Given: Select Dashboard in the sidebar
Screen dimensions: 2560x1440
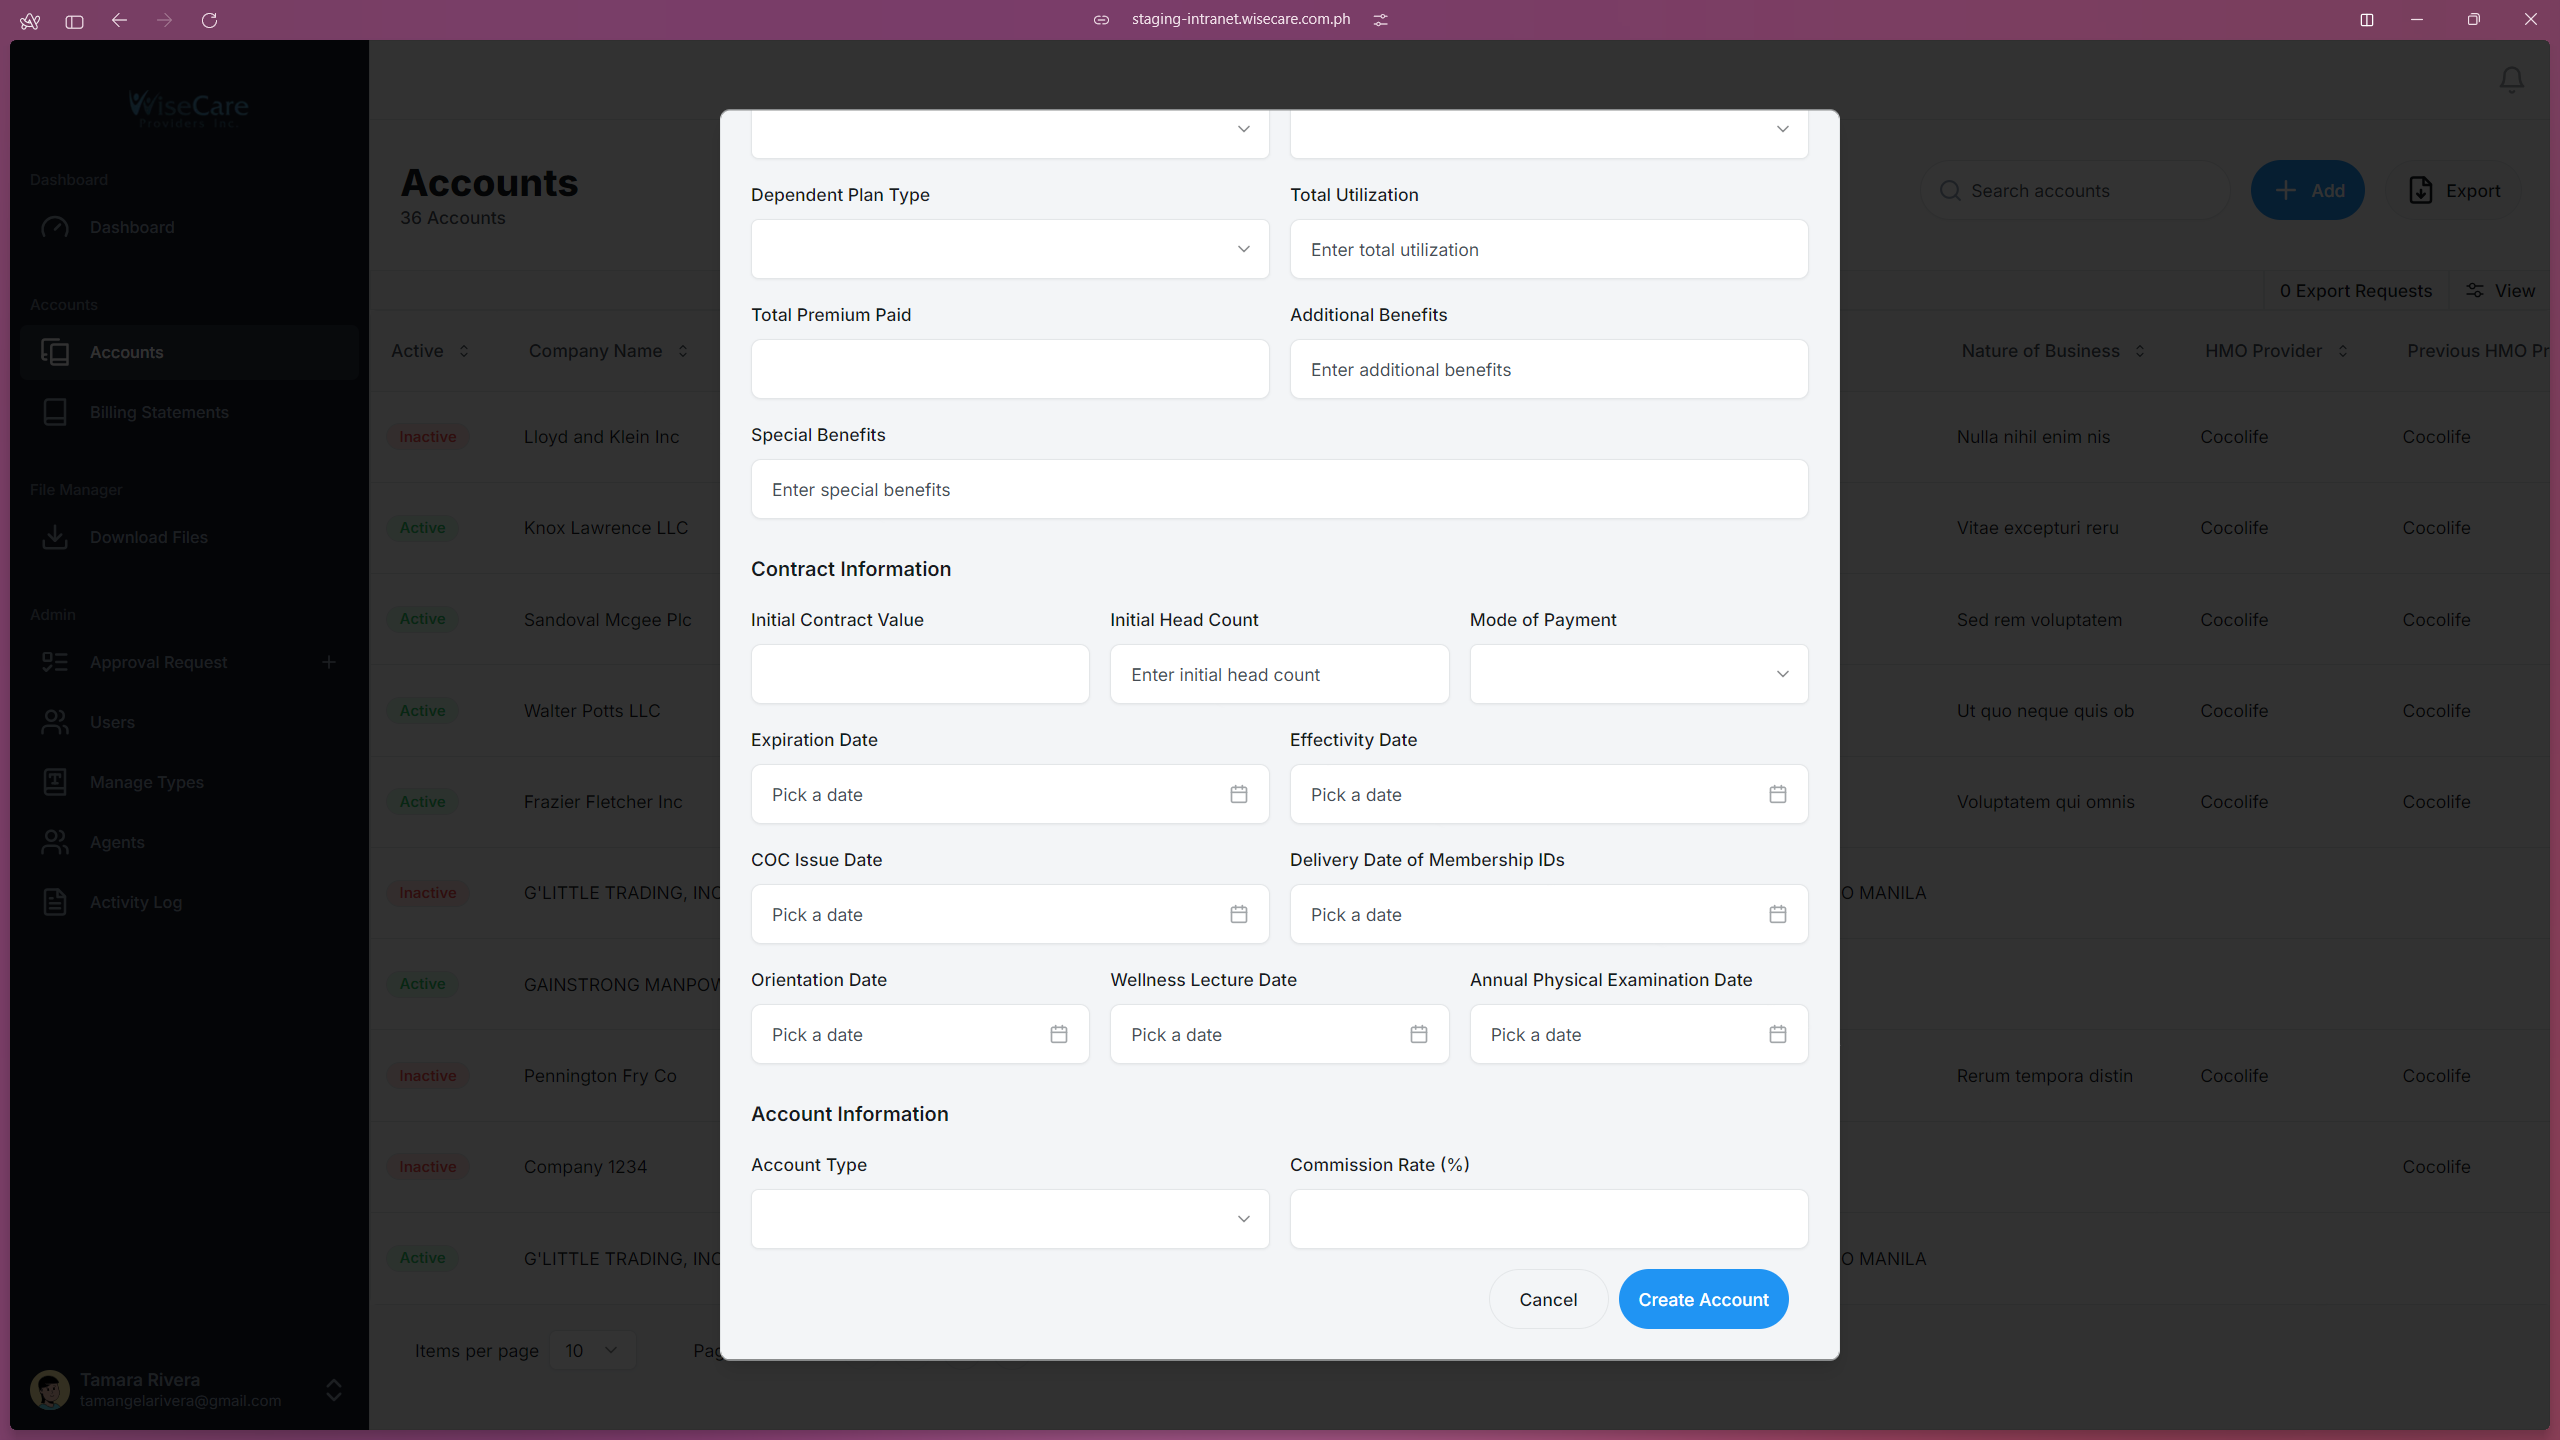Looking at the screenshot, I should 130,227.
